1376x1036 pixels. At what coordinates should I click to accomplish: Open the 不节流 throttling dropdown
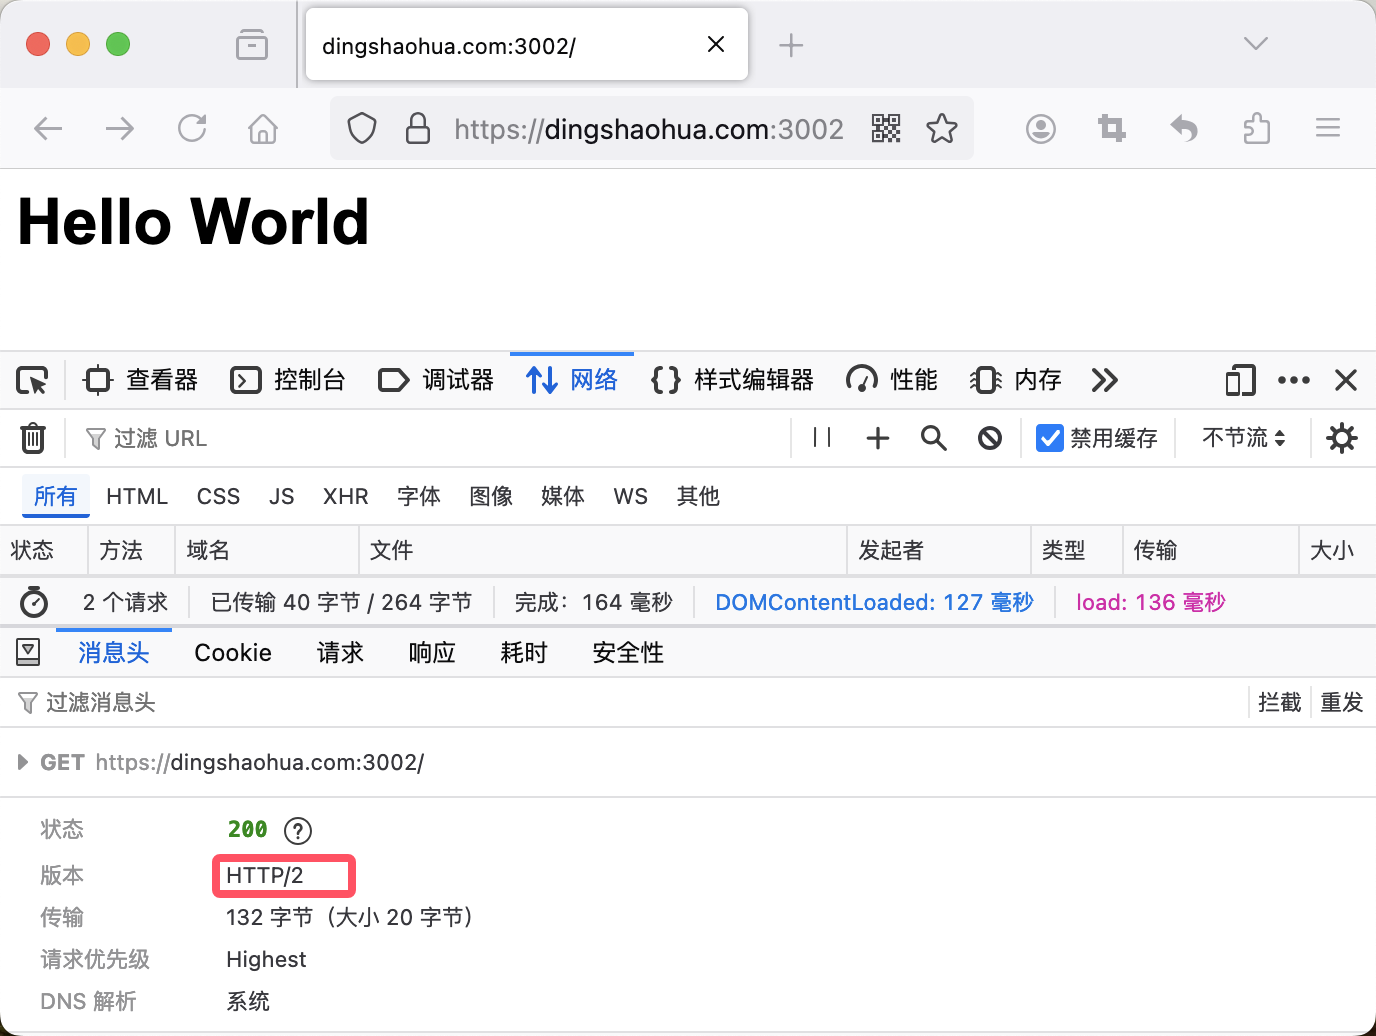coord(1243,438)
